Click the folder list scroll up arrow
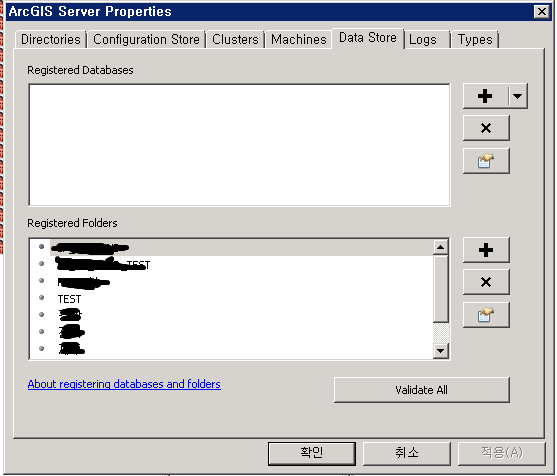Screen dimensions: 557x476 pos(440,247)
